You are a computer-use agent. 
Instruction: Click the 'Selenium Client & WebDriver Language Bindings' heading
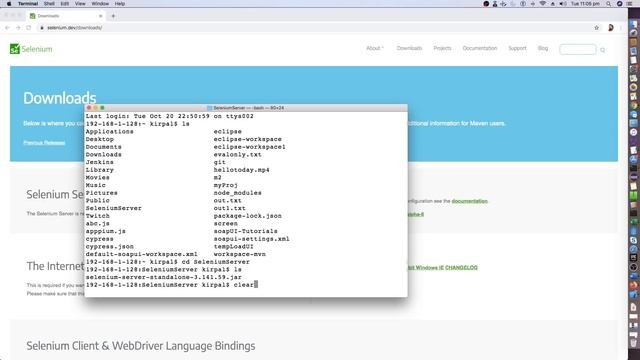(141, 346)
